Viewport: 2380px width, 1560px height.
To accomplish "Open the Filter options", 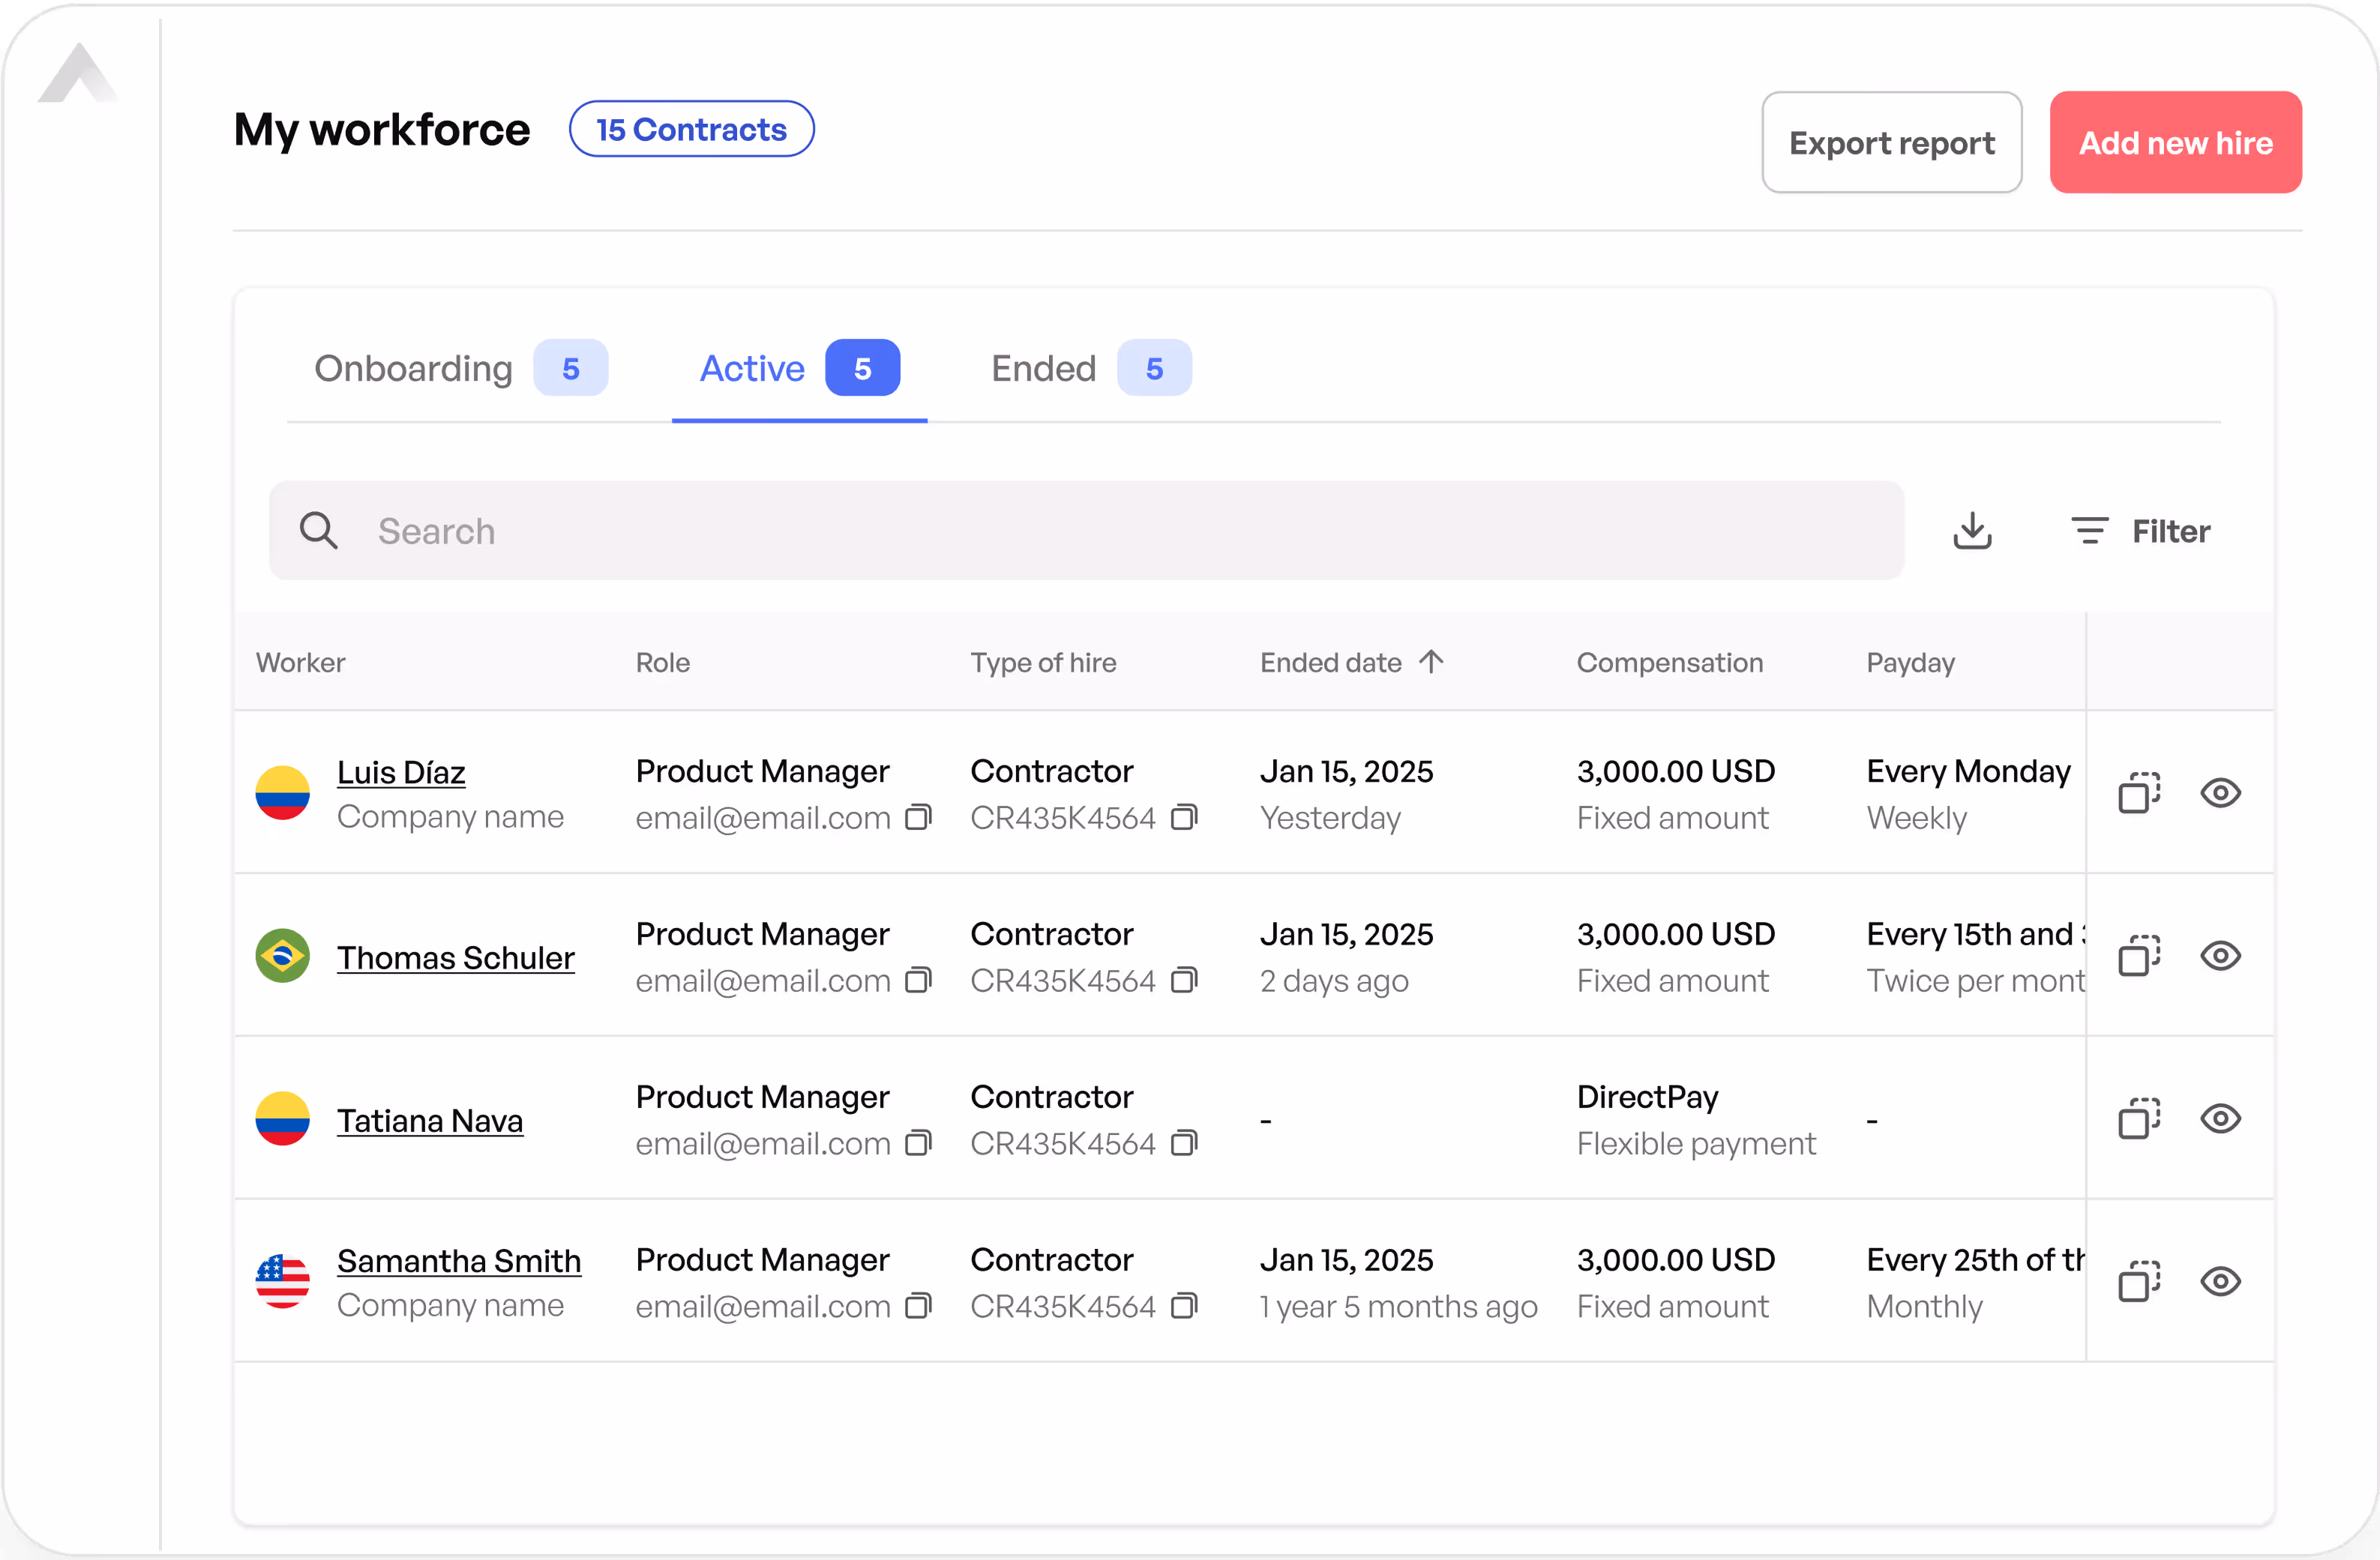I will (2140, 531).
